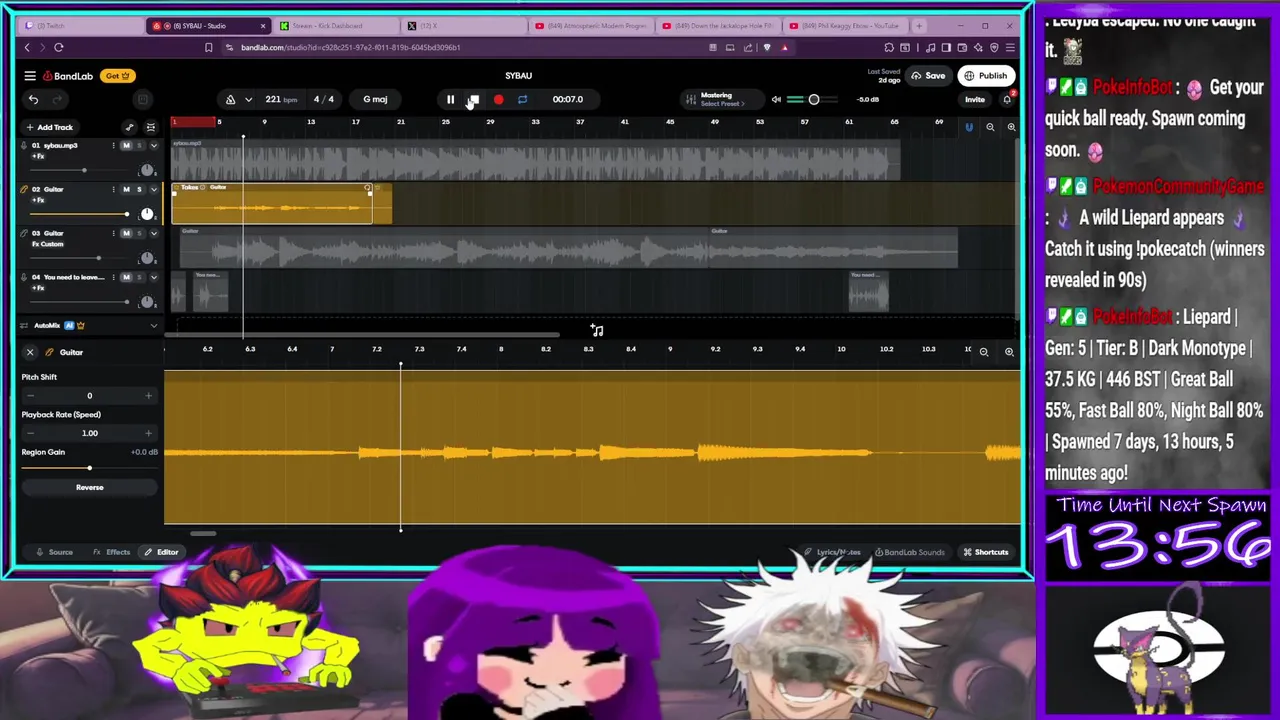Open track 01 sybau.mp3 options menu dots

point(113,146)
